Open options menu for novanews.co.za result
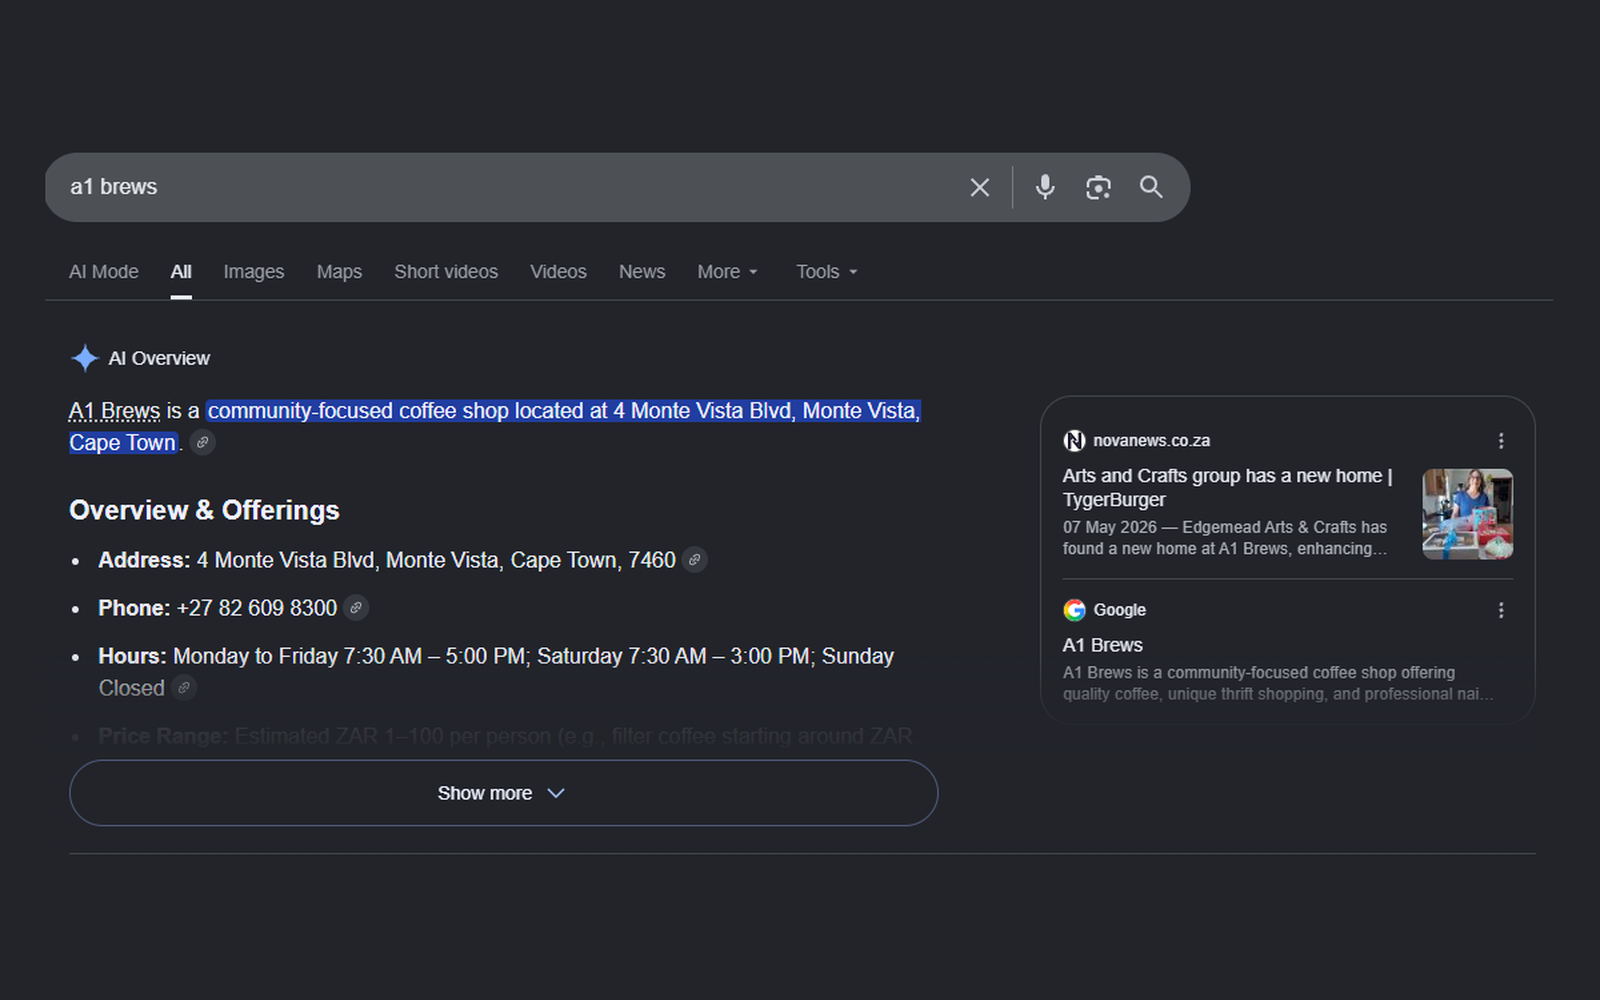This screenshot has width=1600, height=1000. 1501,441
